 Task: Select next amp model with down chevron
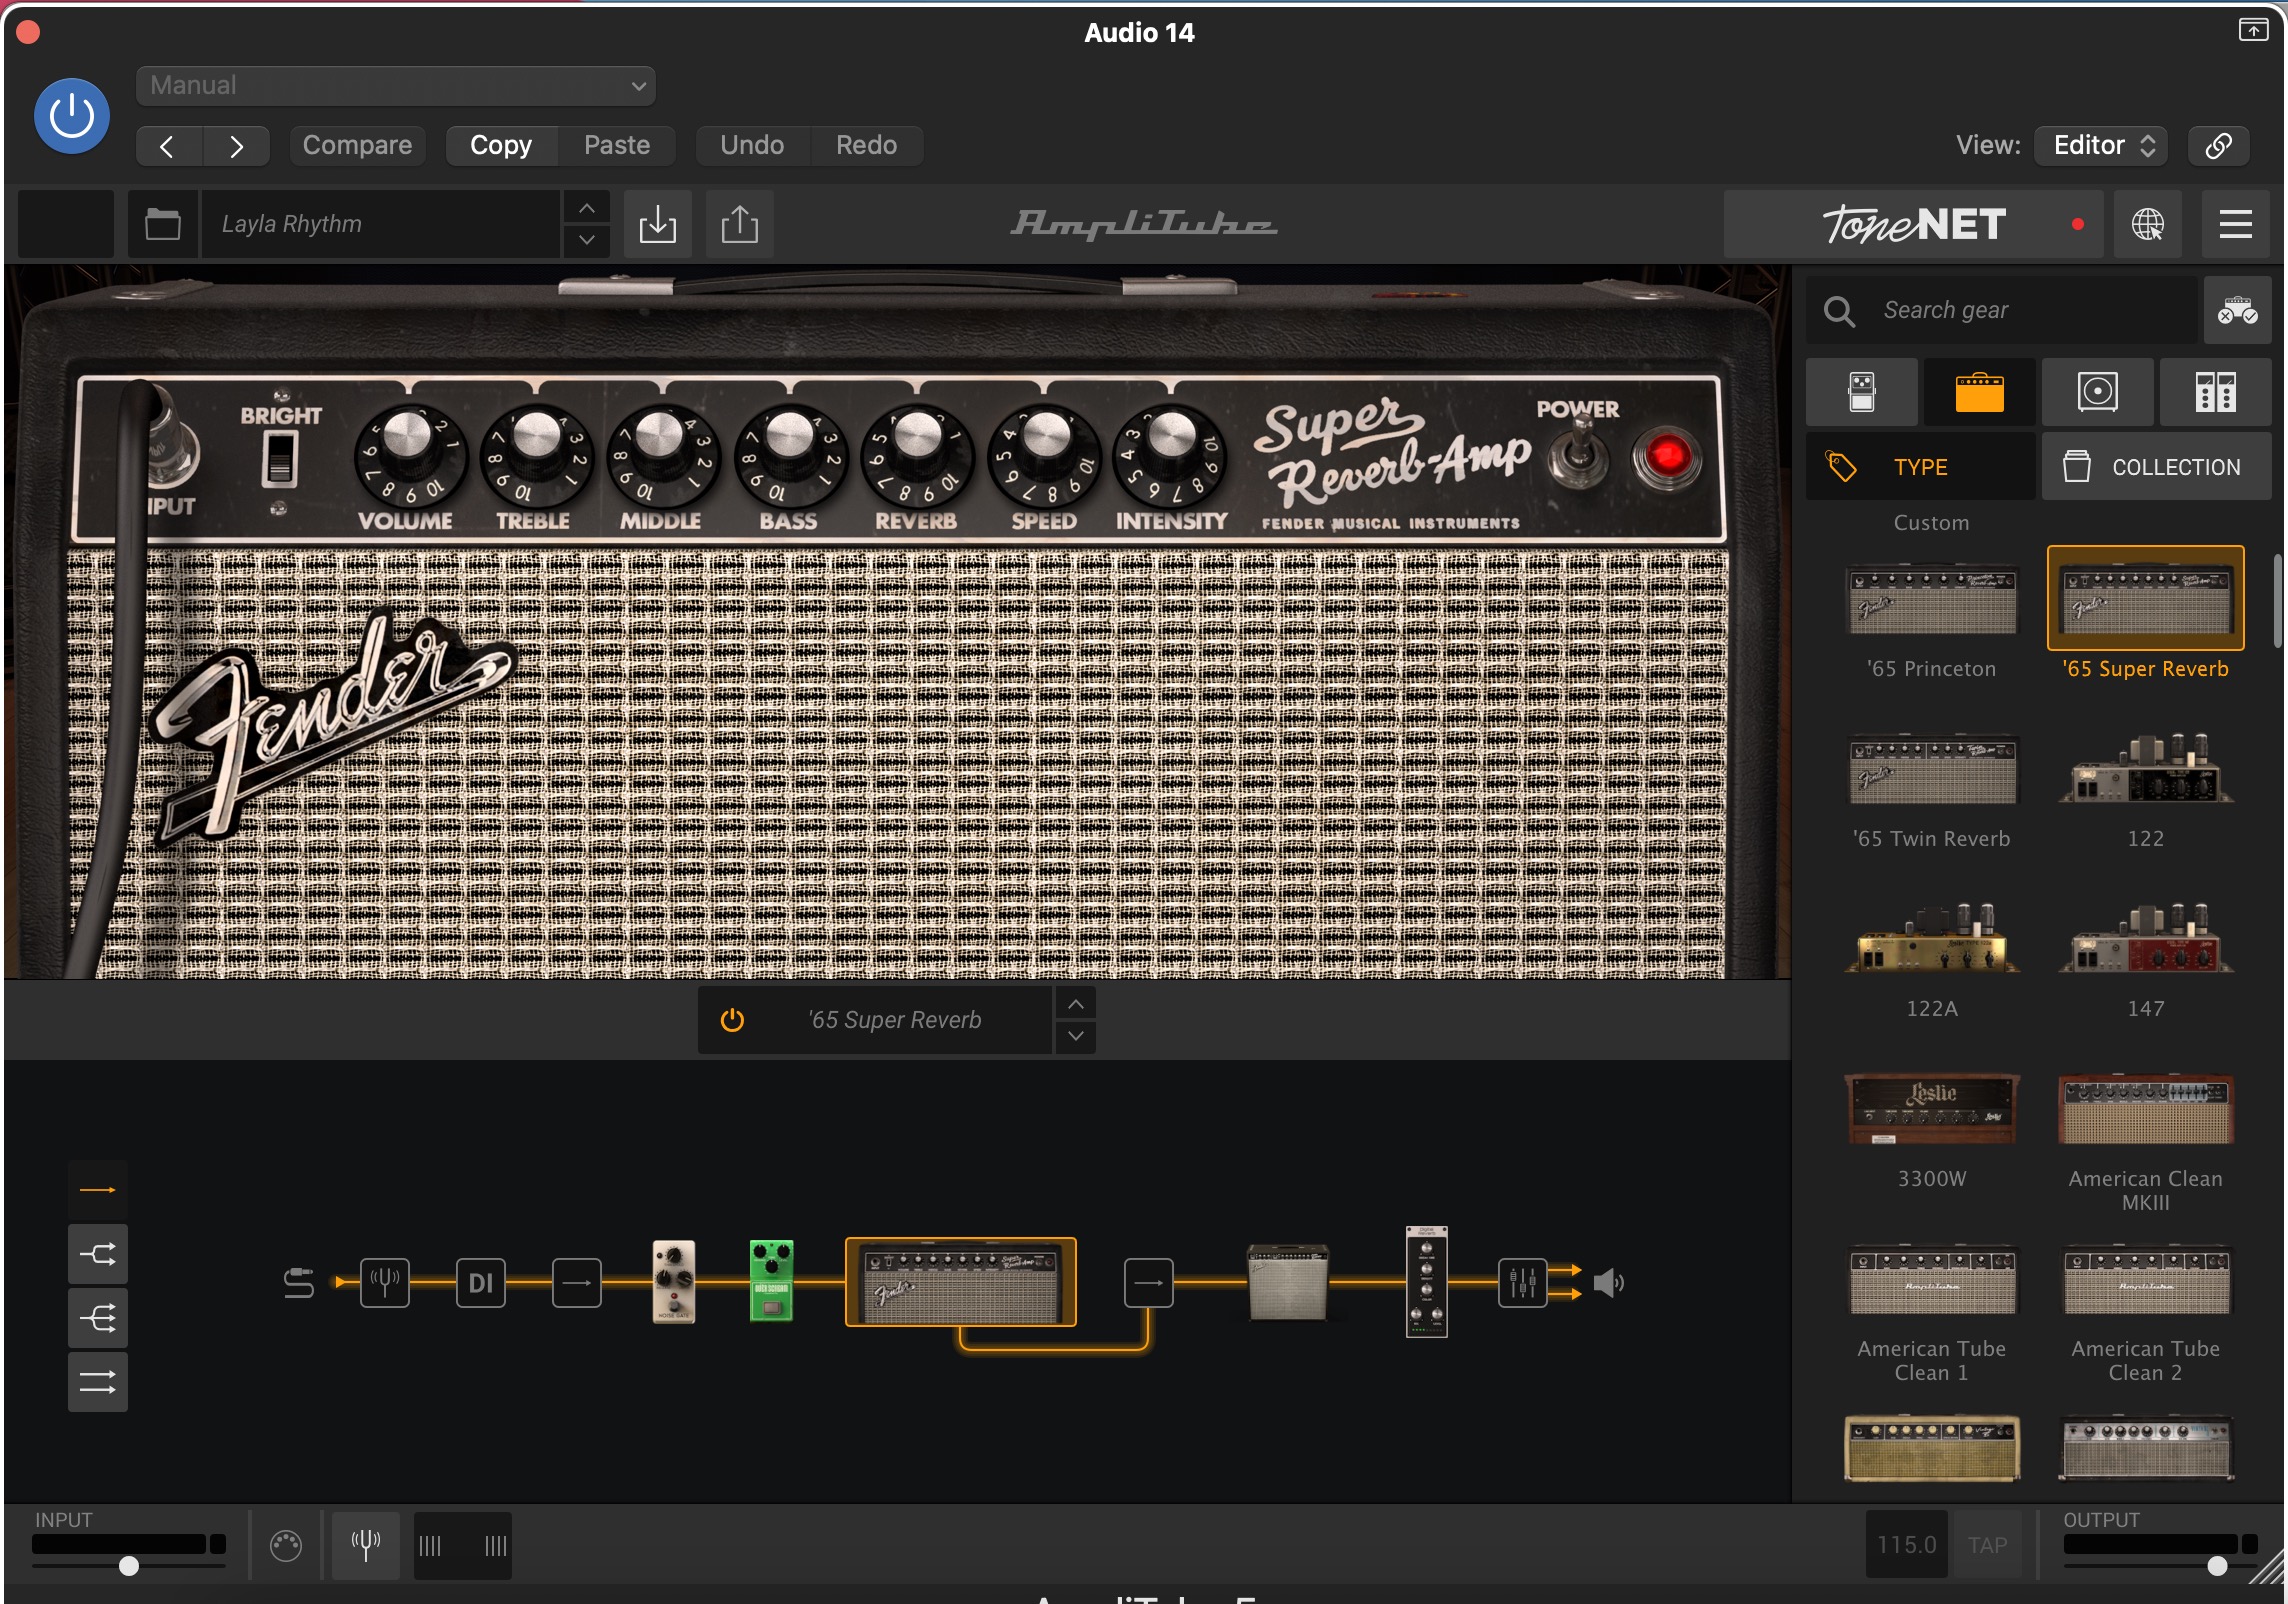pos(1076,1036)
